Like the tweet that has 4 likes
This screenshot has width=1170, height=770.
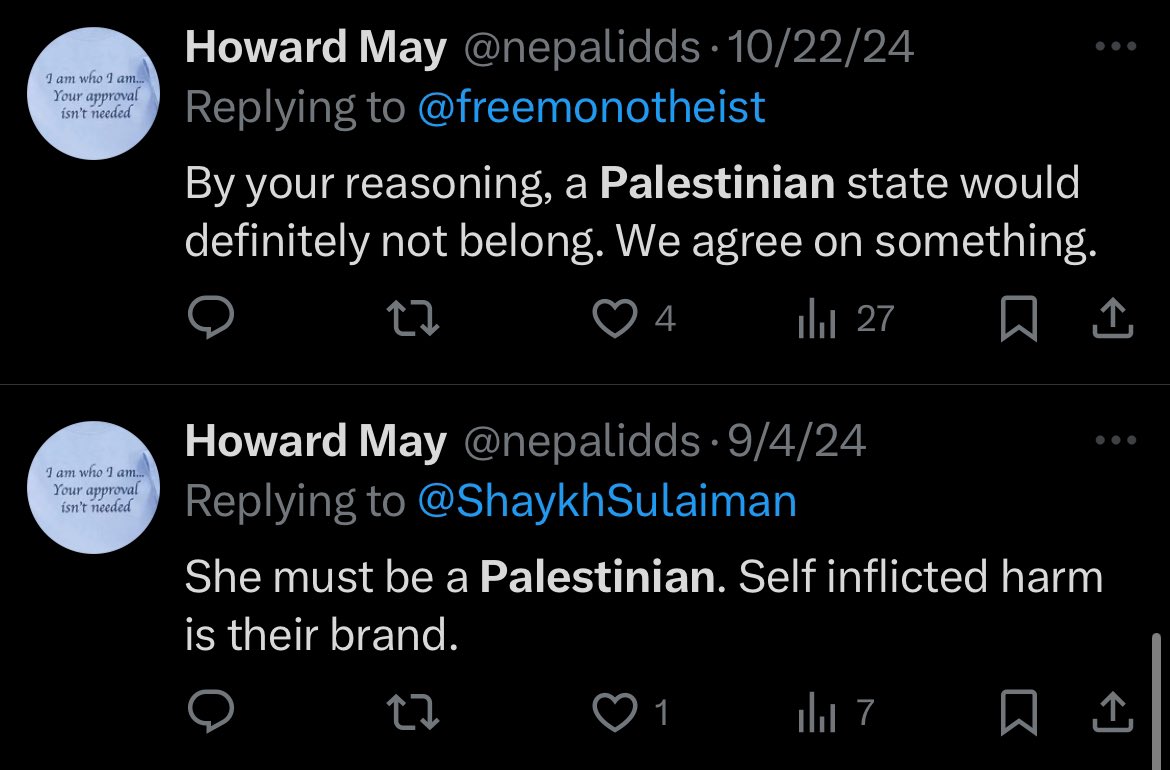(x=615, y=318)
